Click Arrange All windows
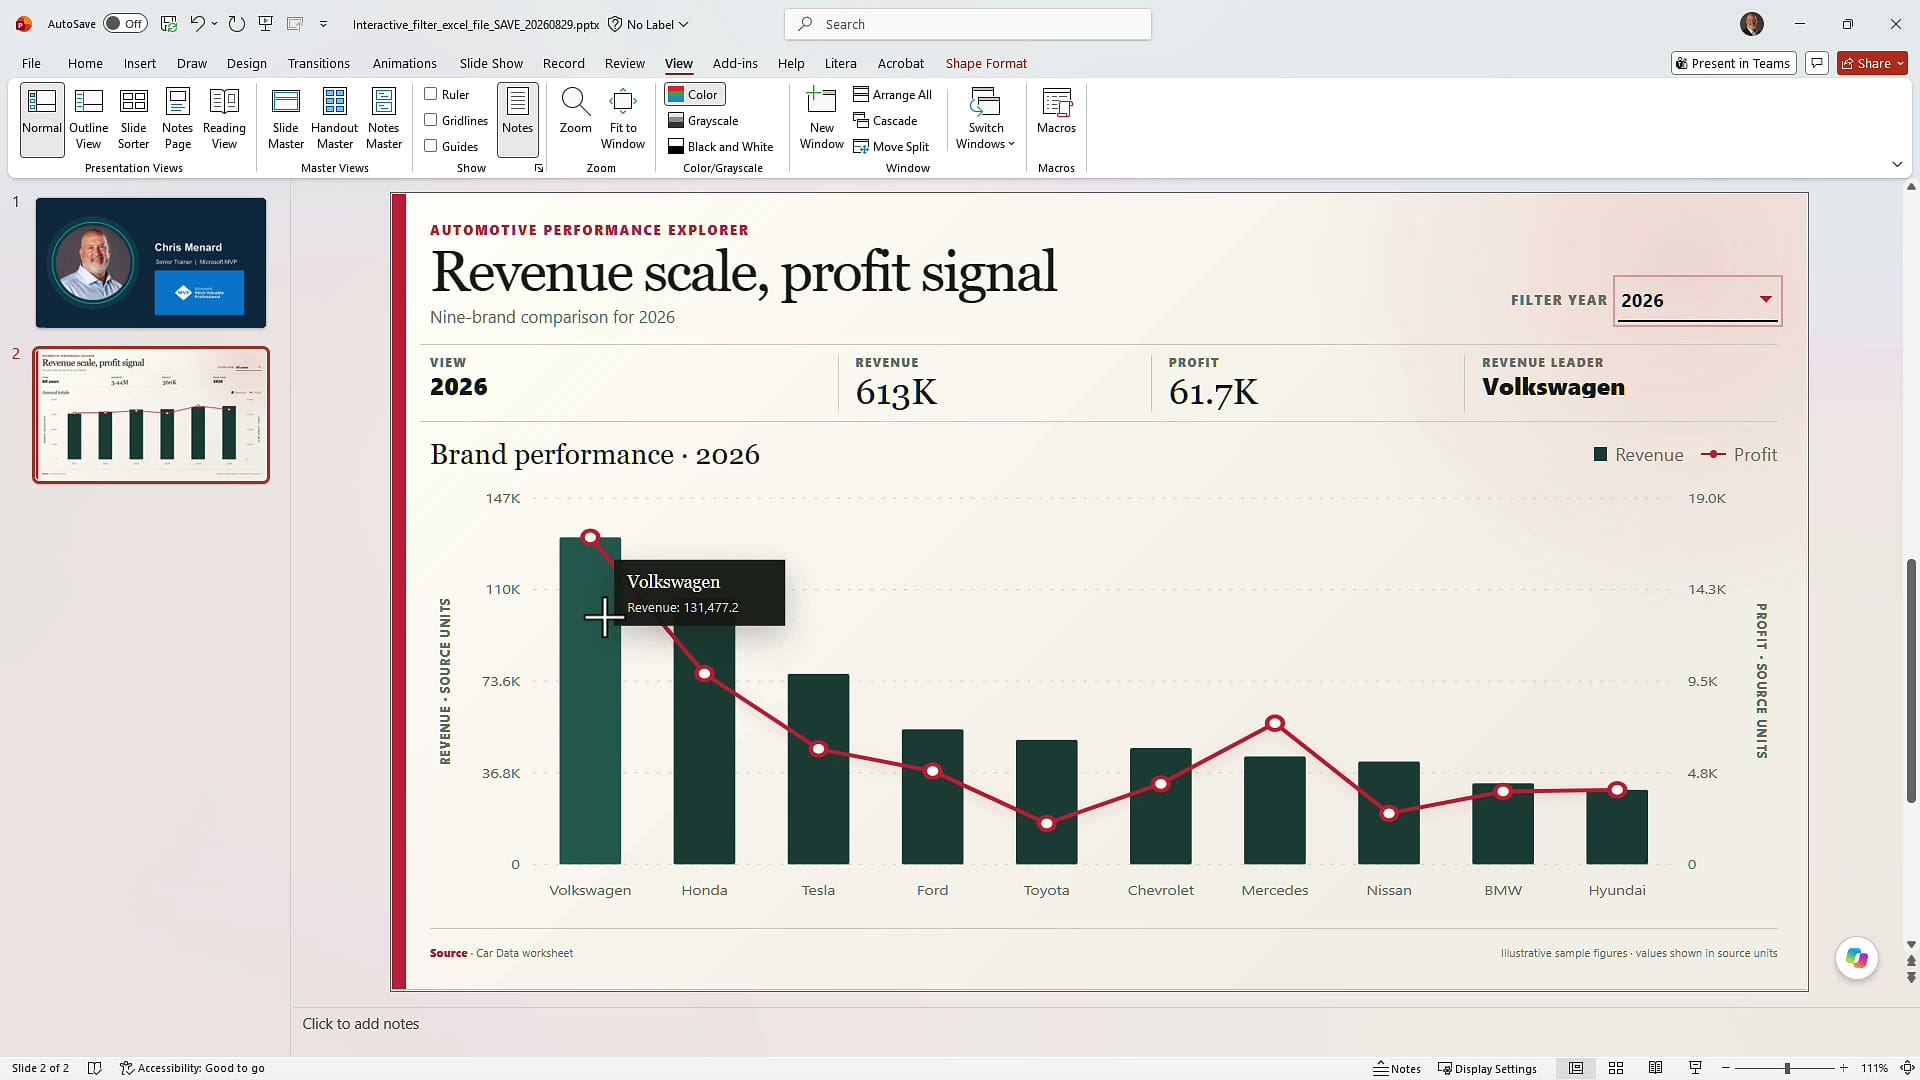Screen dimensions: 1920x1080 [x=892, y=94]
